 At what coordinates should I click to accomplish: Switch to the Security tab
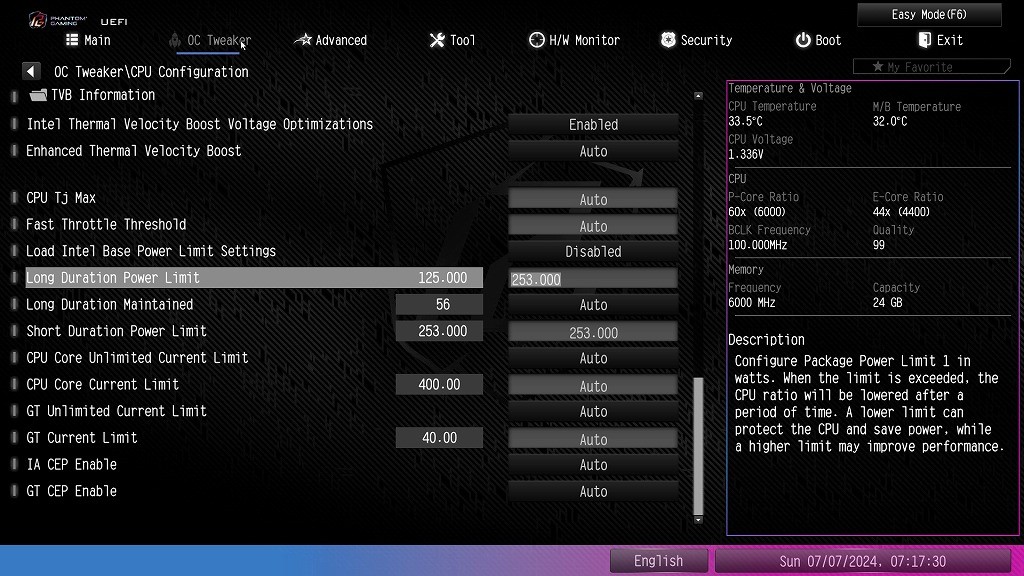[x=696, y=40]
